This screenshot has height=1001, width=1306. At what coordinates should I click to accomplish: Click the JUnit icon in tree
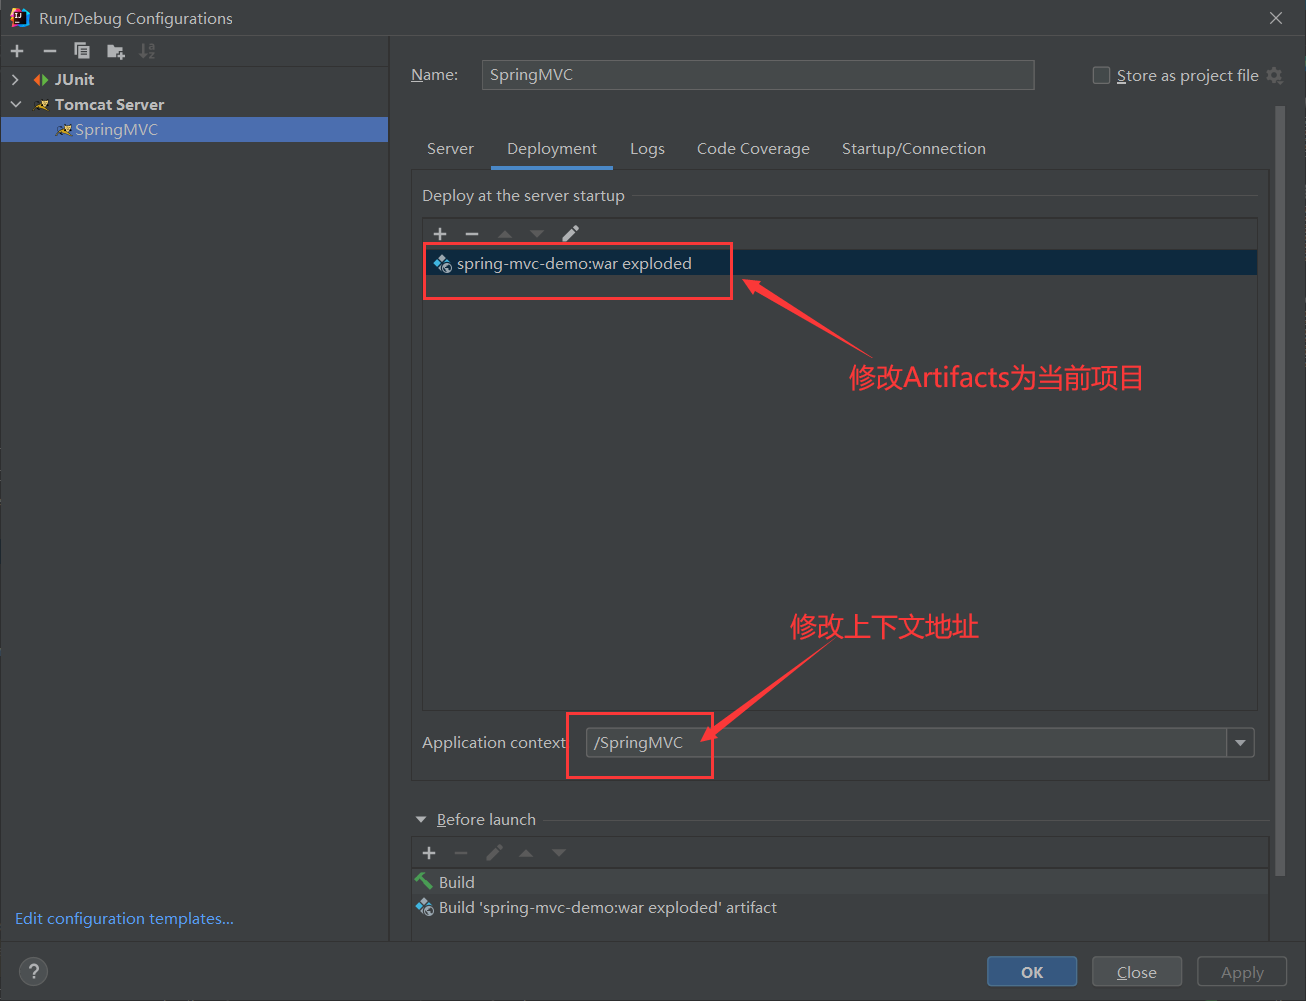point(41,80)
